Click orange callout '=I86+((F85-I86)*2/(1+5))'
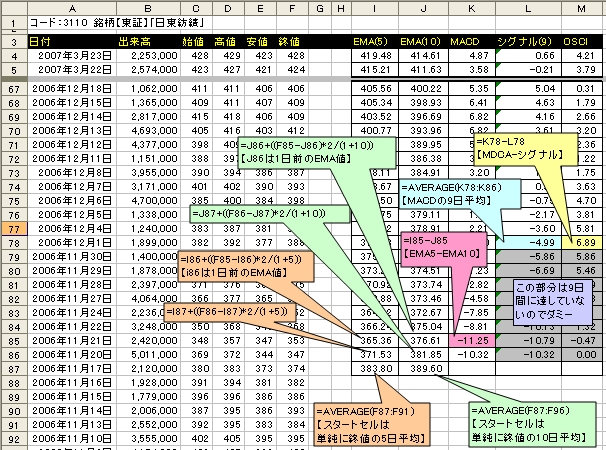The height and width of the screenshot is (450, 606). tap(246, 266)
